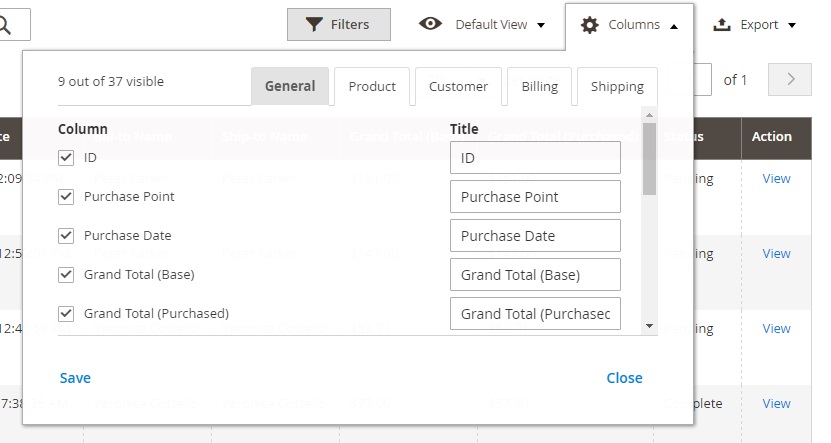
Task: Switch to the Customer tab
Action: tap(458, 86)
